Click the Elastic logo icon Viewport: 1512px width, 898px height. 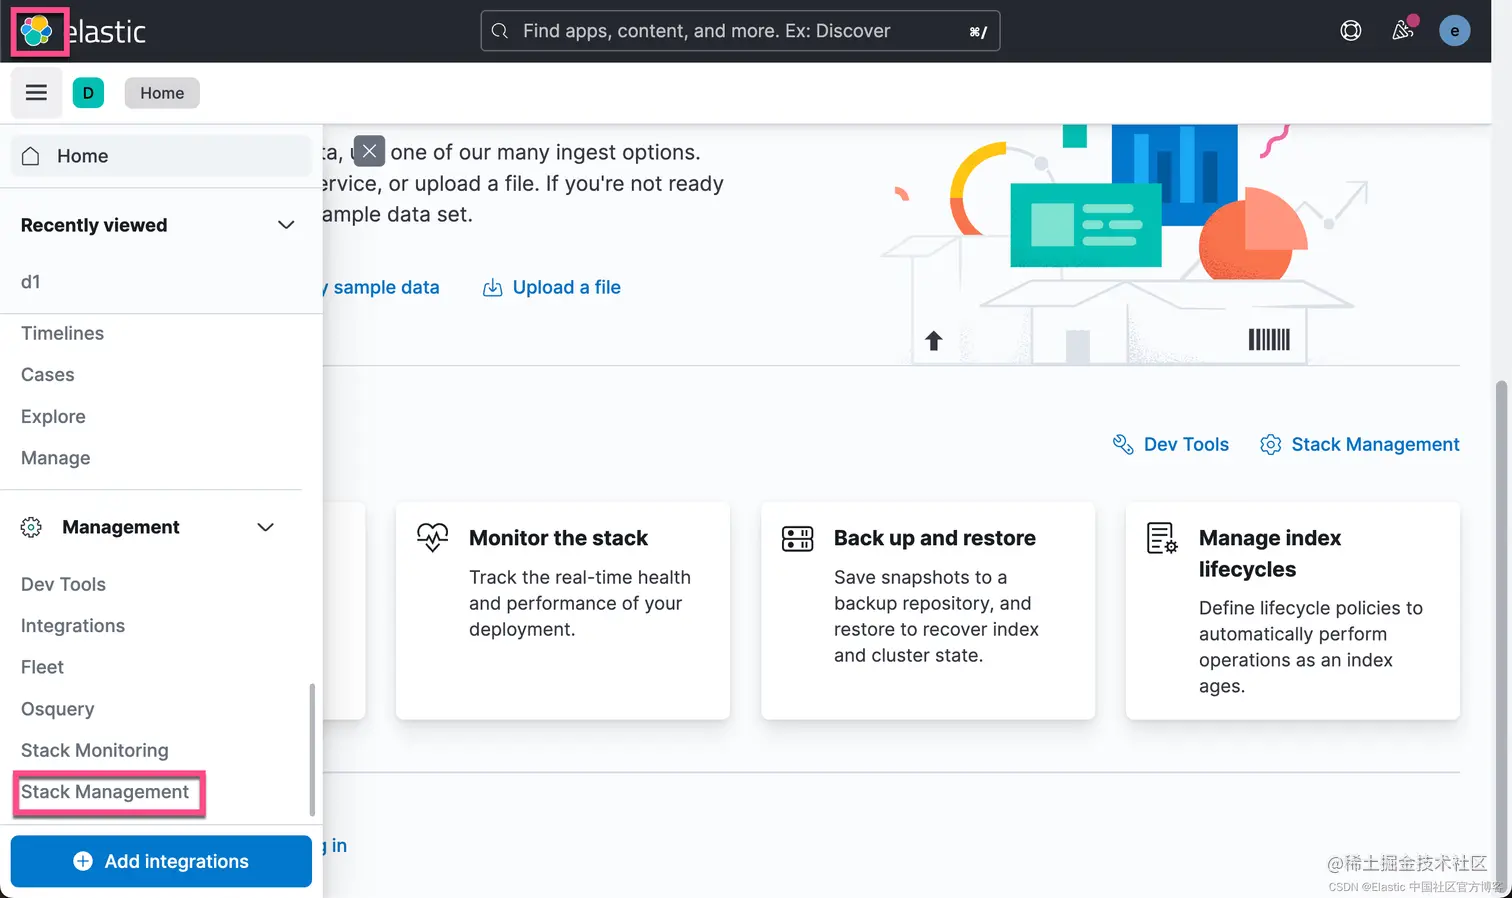(37, 31)
